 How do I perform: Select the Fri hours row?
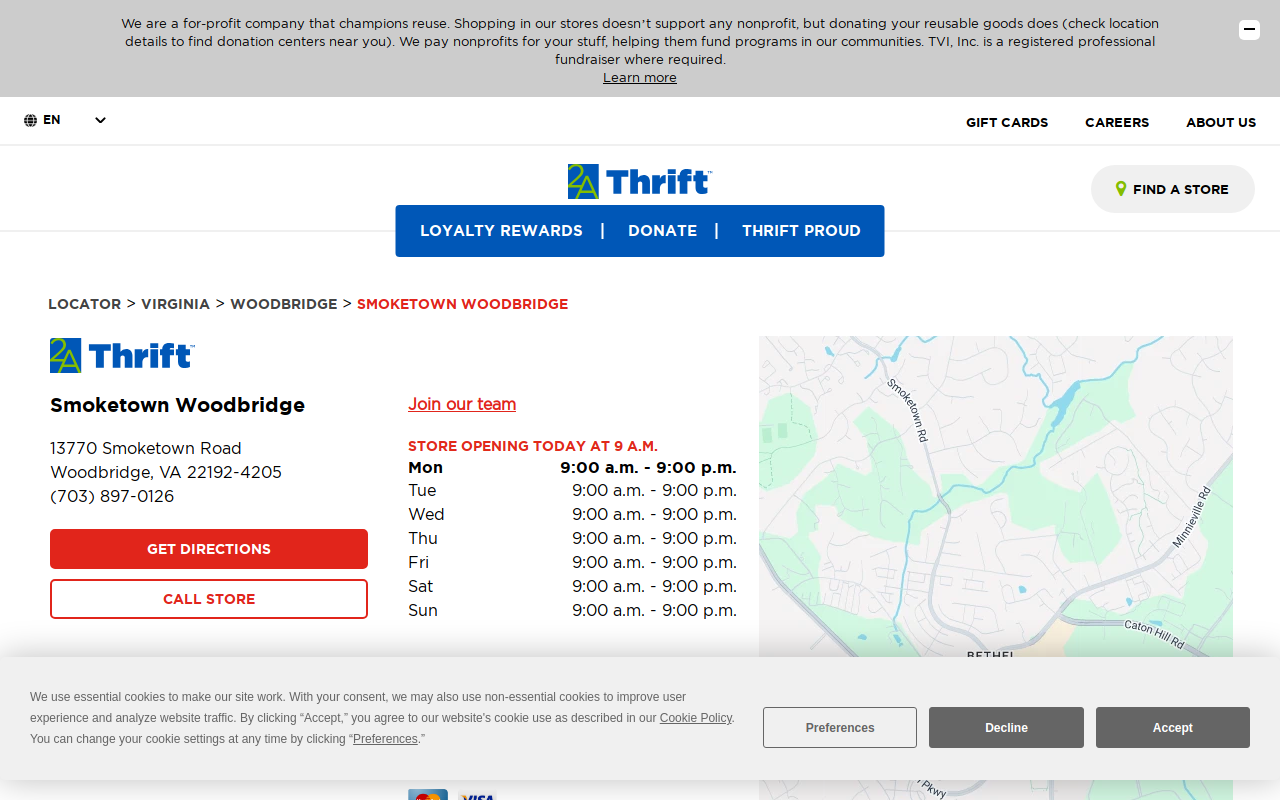click(572, 562)
